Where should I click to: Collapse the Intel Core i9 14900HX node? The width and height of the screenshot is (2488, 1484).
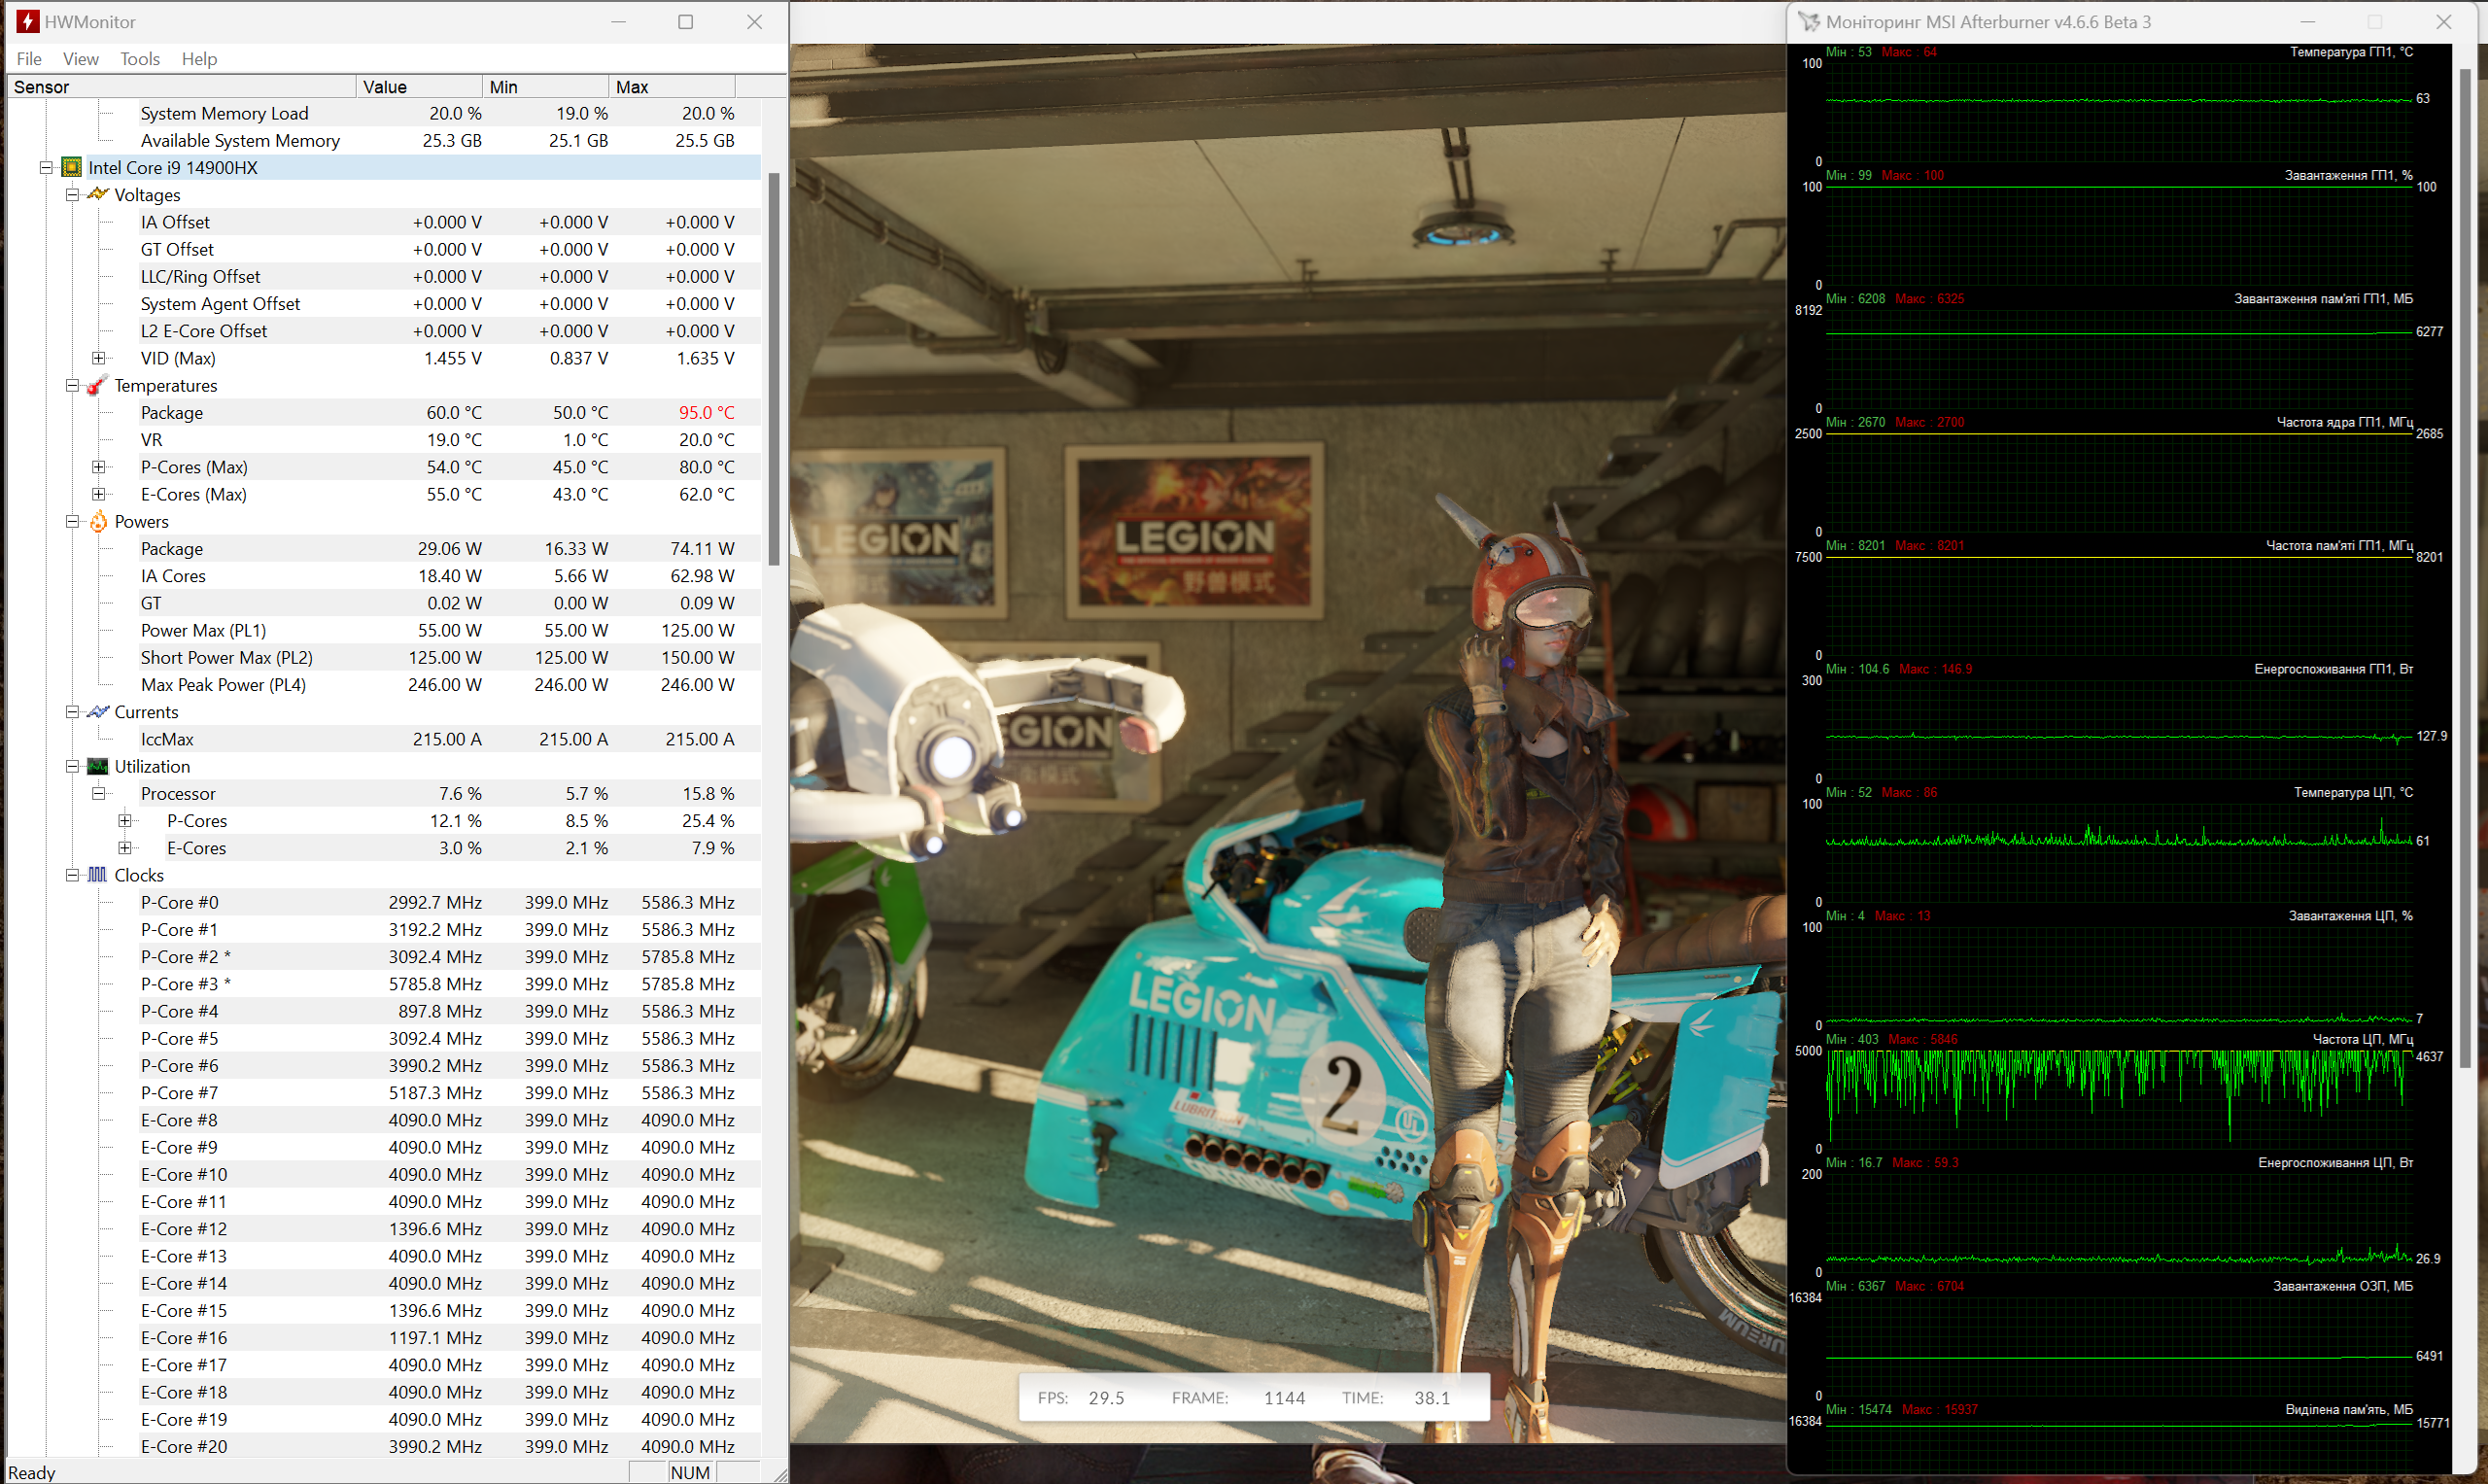pos(46,168)
